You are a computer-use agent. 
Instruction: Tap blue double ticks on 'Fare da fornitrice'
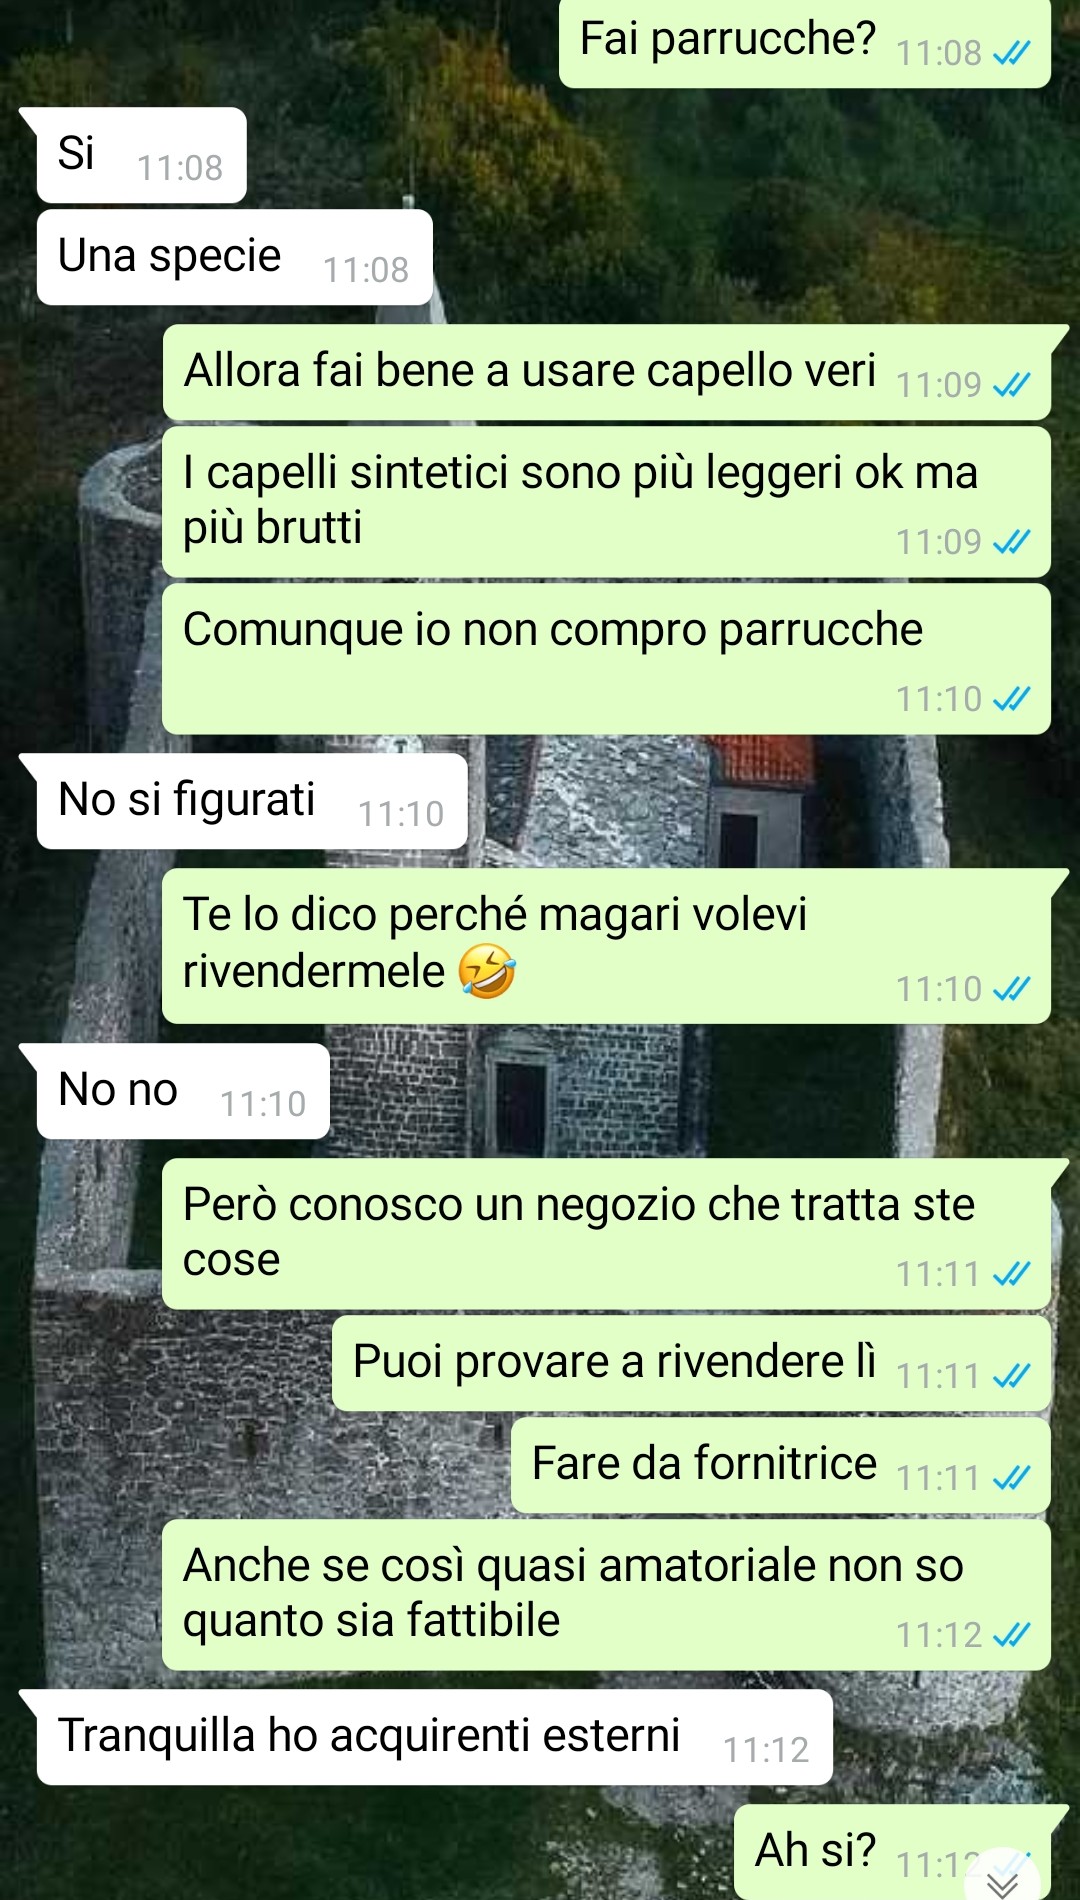tap(1011, 1477)
